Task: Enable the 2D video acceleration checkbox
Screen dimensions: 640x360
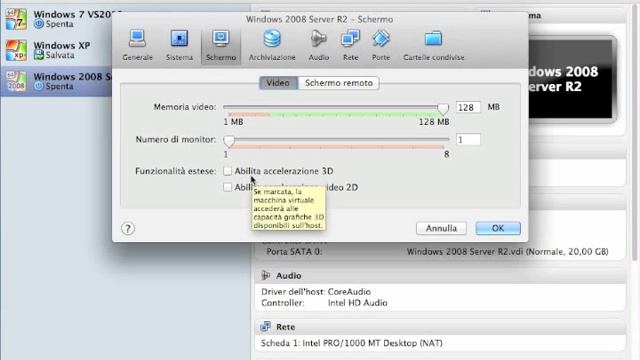Action: point(227,187)
